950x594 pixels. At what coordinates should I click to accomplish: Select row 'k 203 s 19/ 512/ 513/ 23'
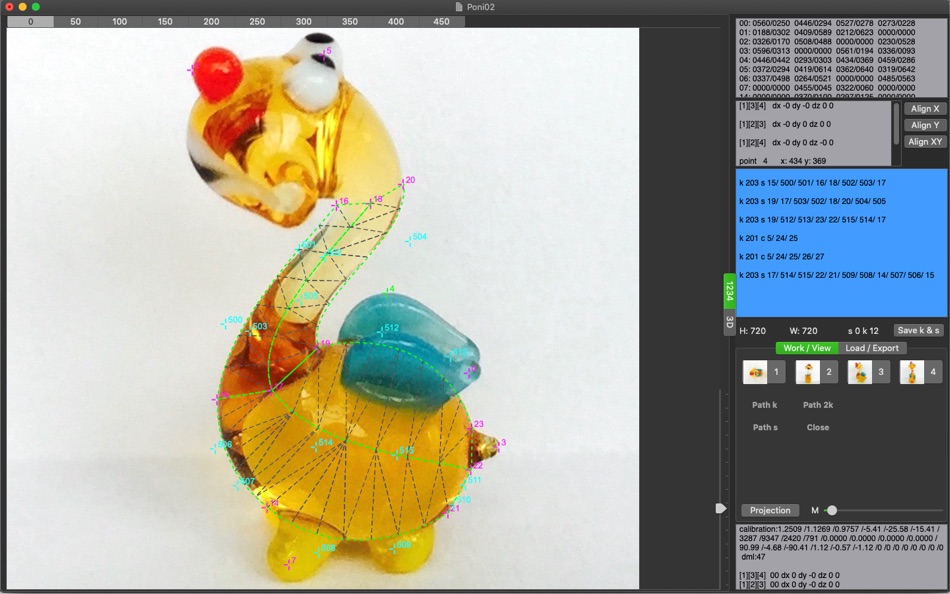coord(812,219)
